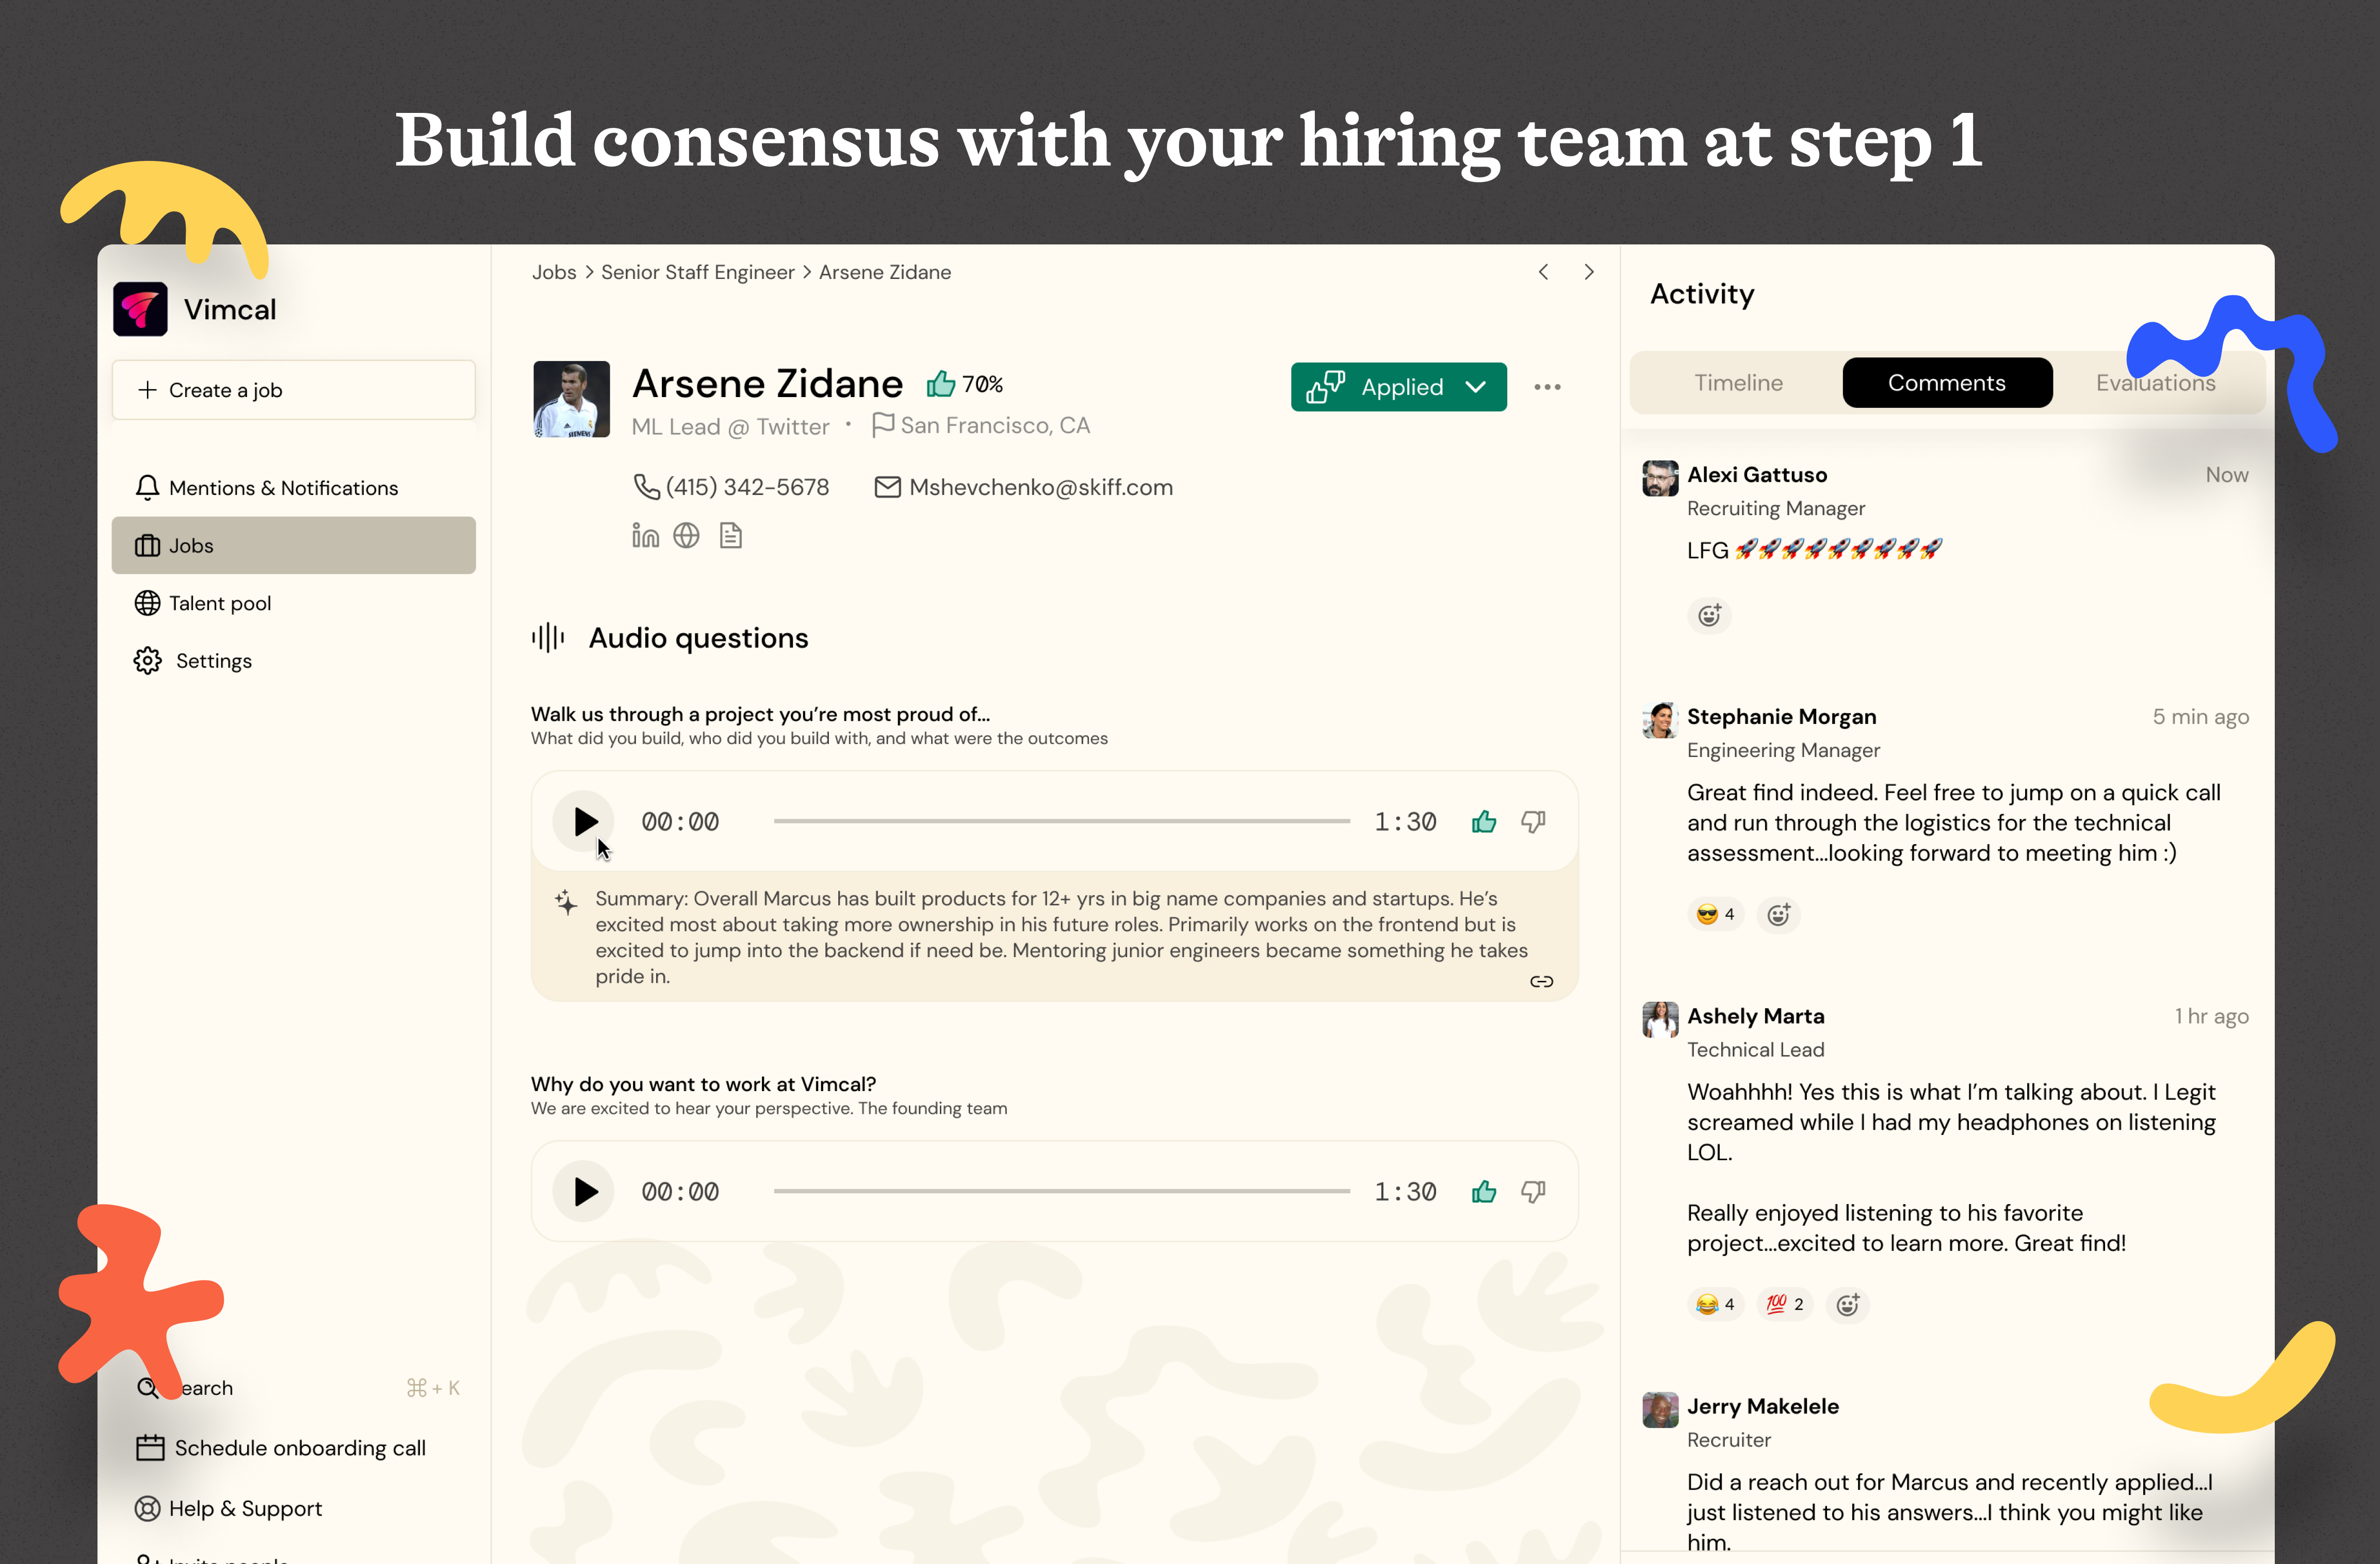Image resolution: width=2380 pixels, height=1564 pixels.
Task: Thumbs down the first audio answer
Action: point(1533,821)
